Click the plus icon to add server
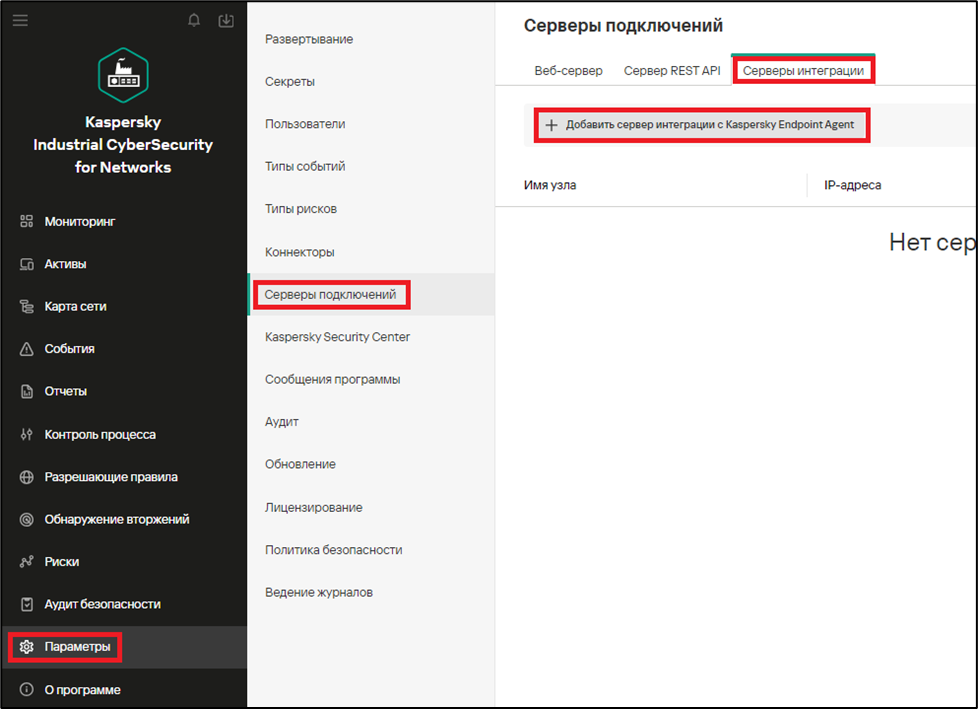The height and width of the screenshot is (709, 978). 551,125
